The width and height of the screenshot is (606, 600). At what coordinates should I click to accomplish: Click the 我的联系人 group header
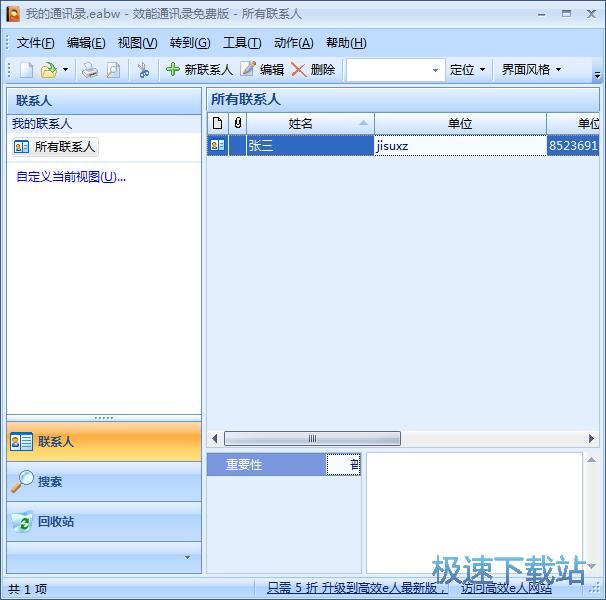[x=104, y=124]
